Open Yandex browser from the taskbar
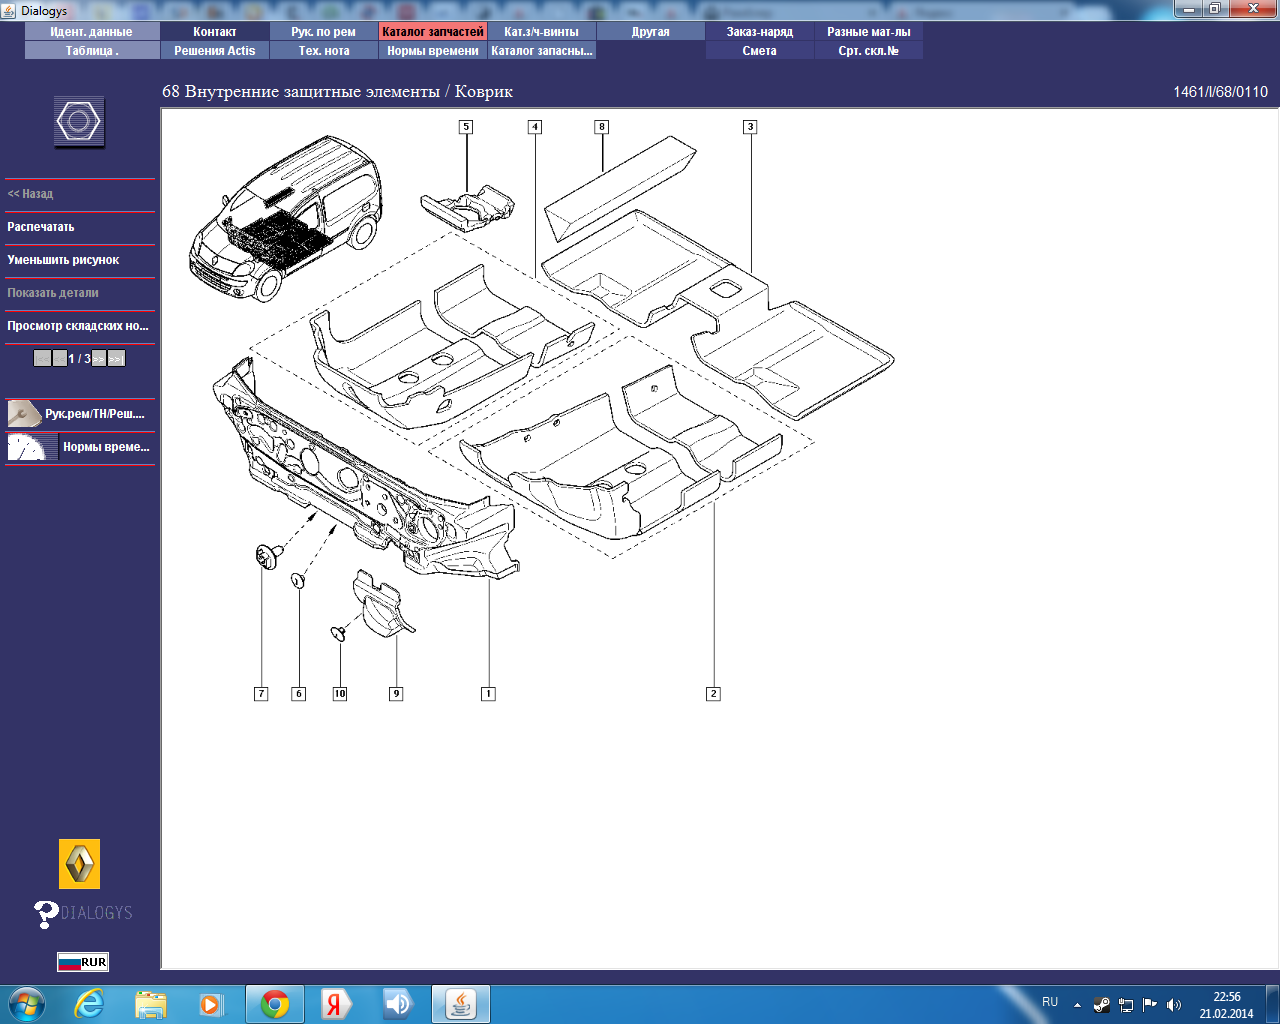Screen dimensions: 1280x1024 (x=336, y=1004)
